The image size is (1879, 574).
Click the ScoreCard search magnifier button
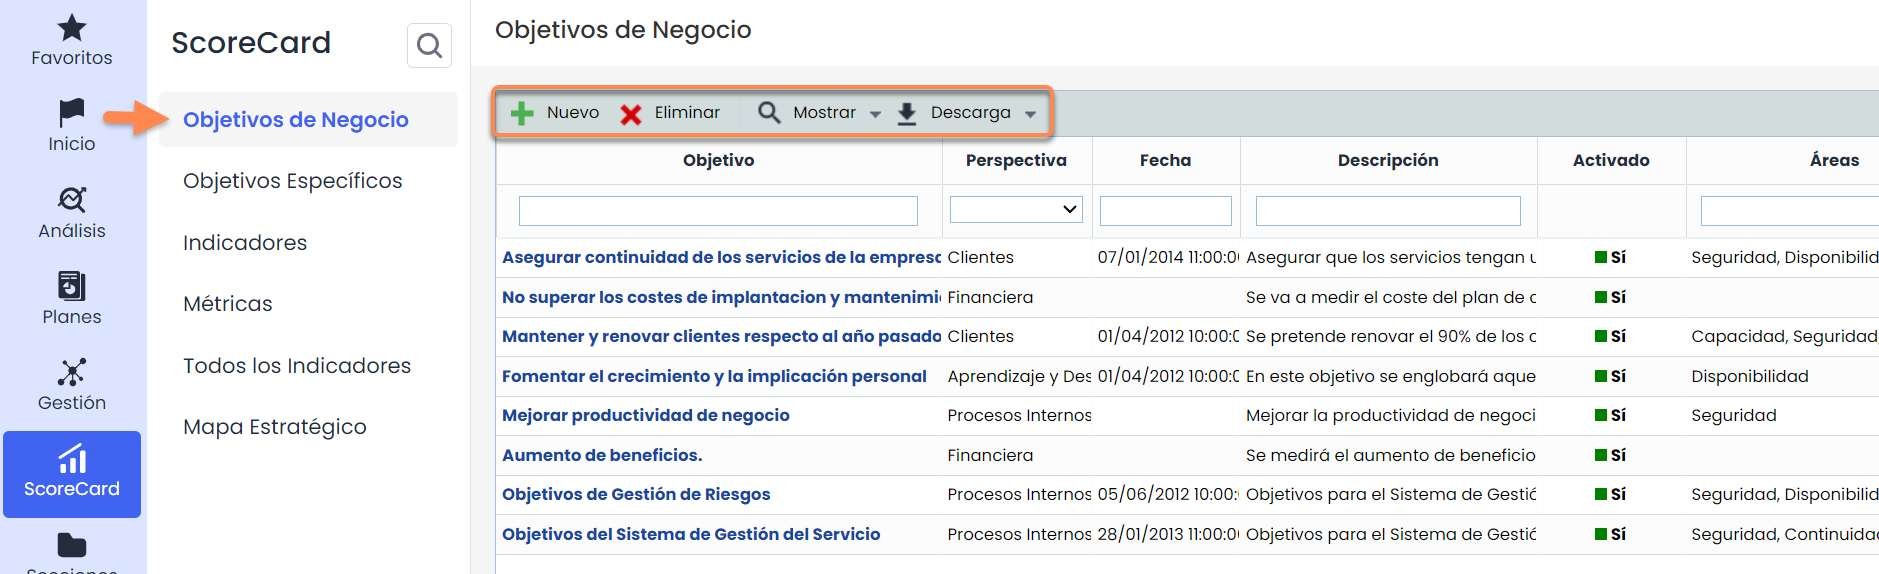tap(429, 46)
